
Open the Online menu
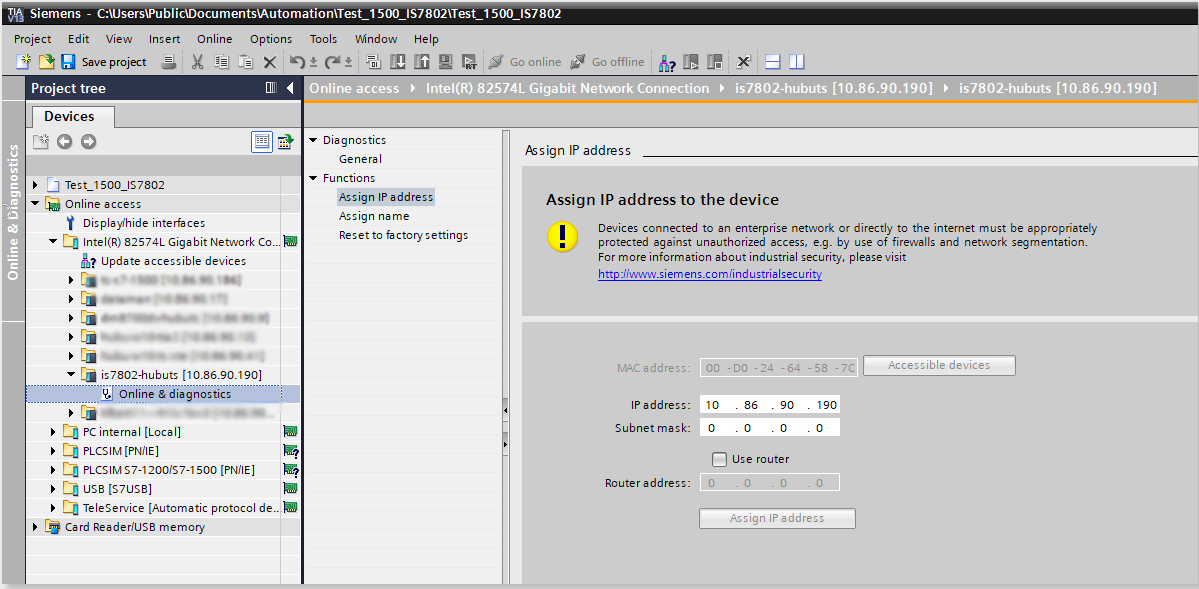(214, 39)
